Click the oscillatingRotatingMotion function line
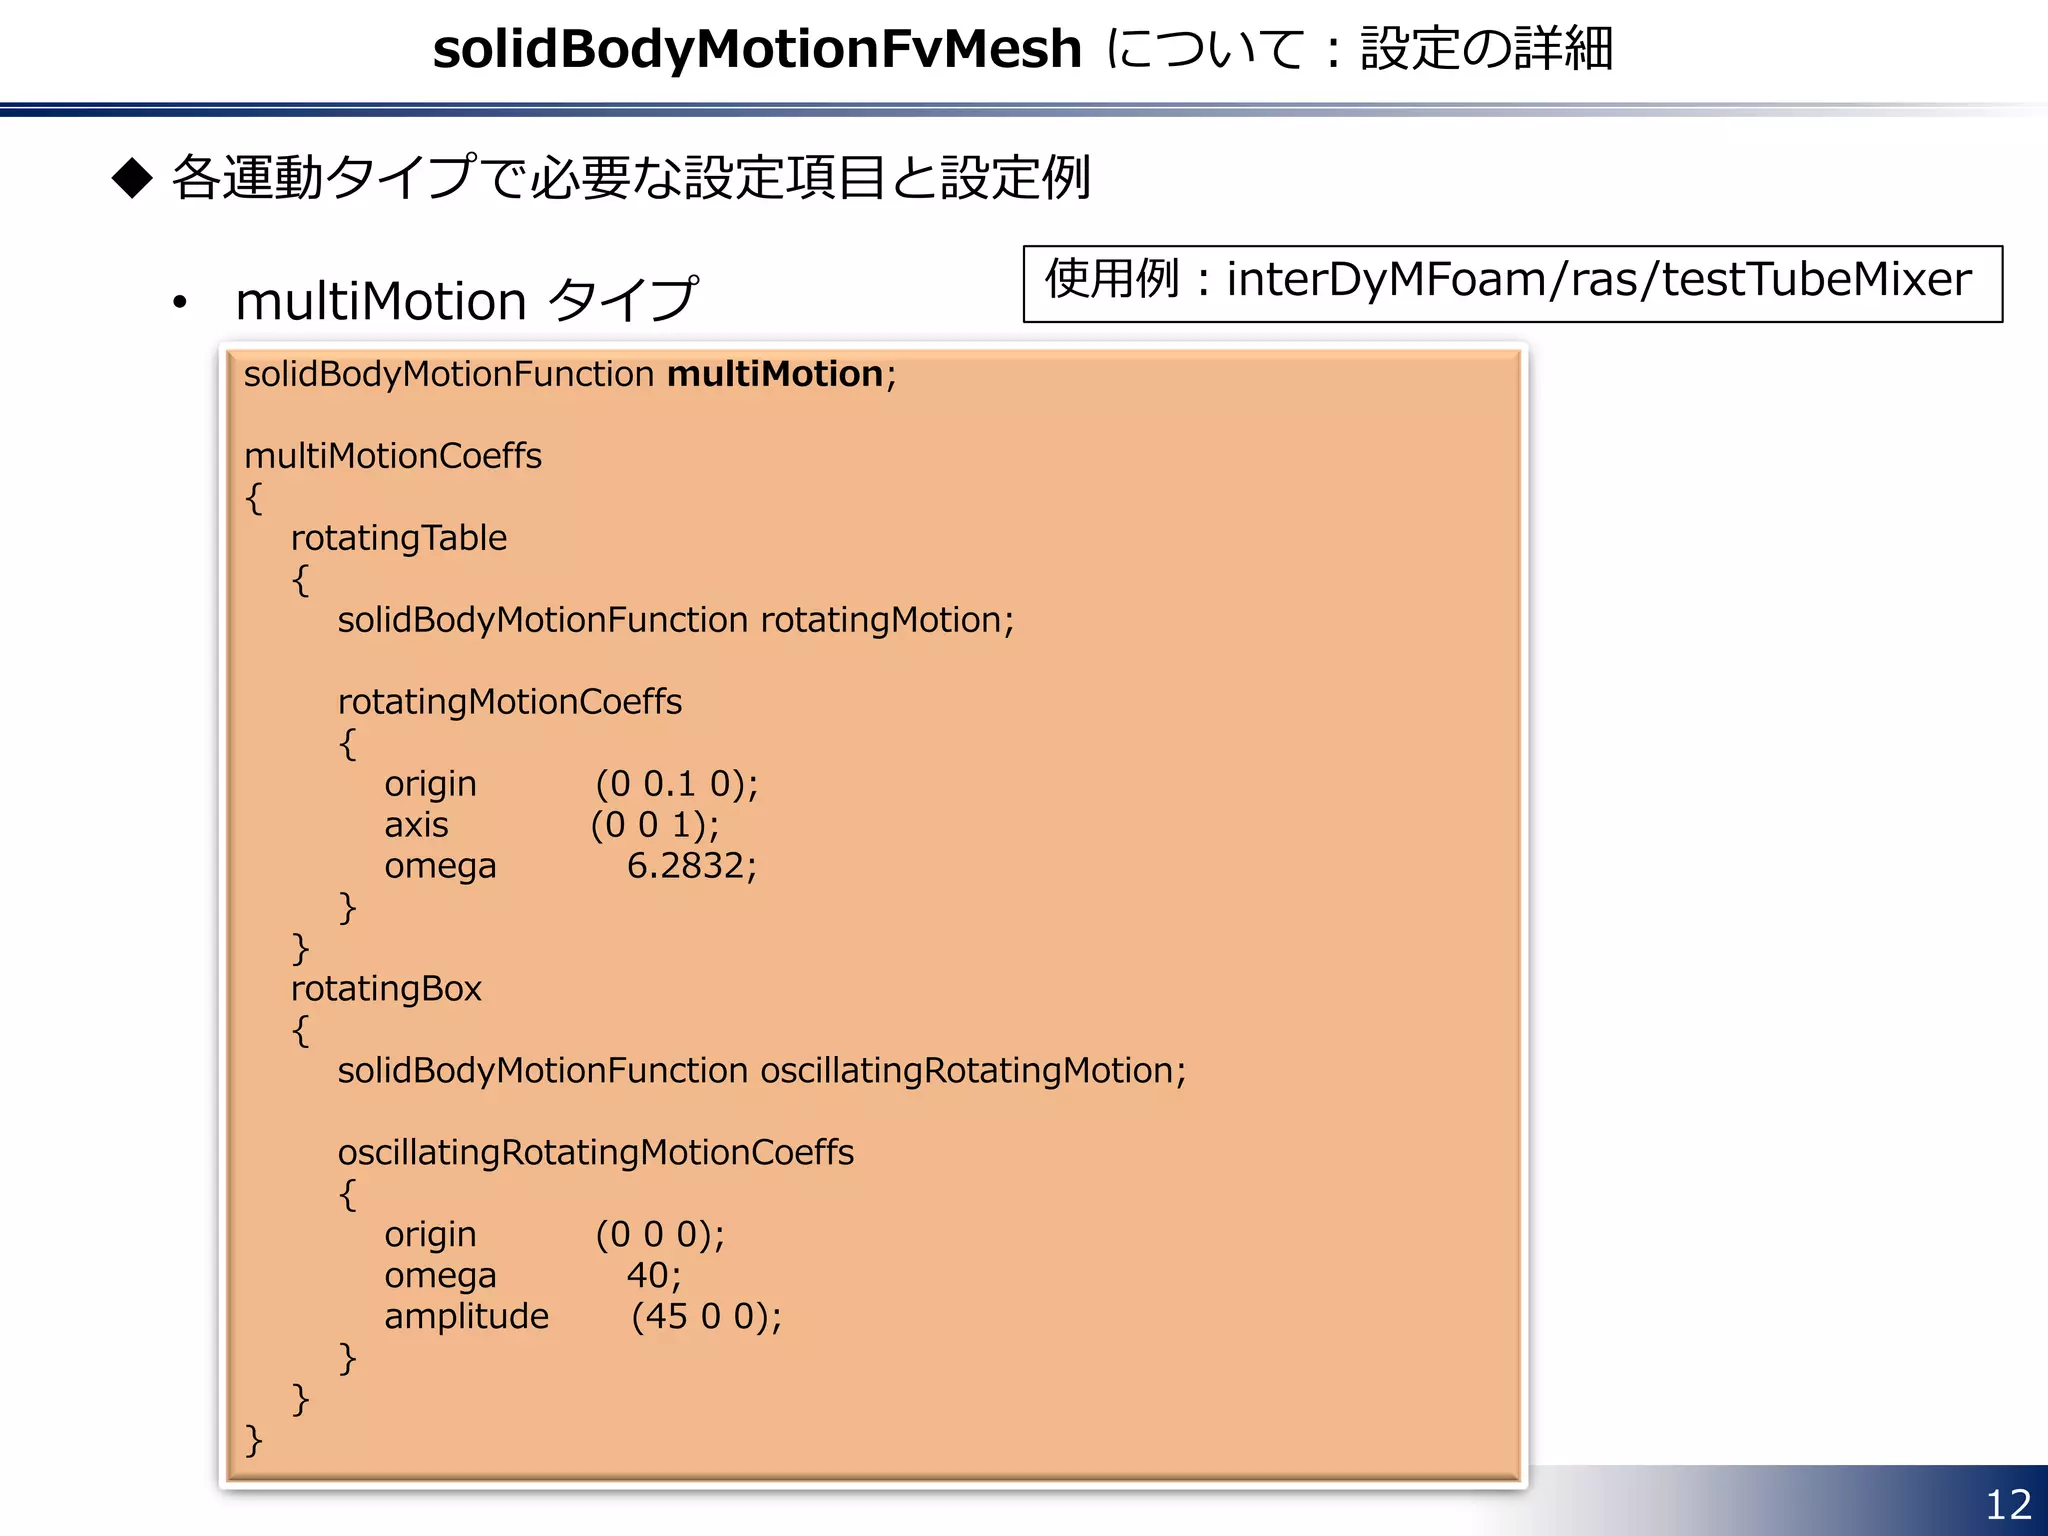Image resolution: width=2048 pixels, height=1536 pixels. [x=762, y=1071]
